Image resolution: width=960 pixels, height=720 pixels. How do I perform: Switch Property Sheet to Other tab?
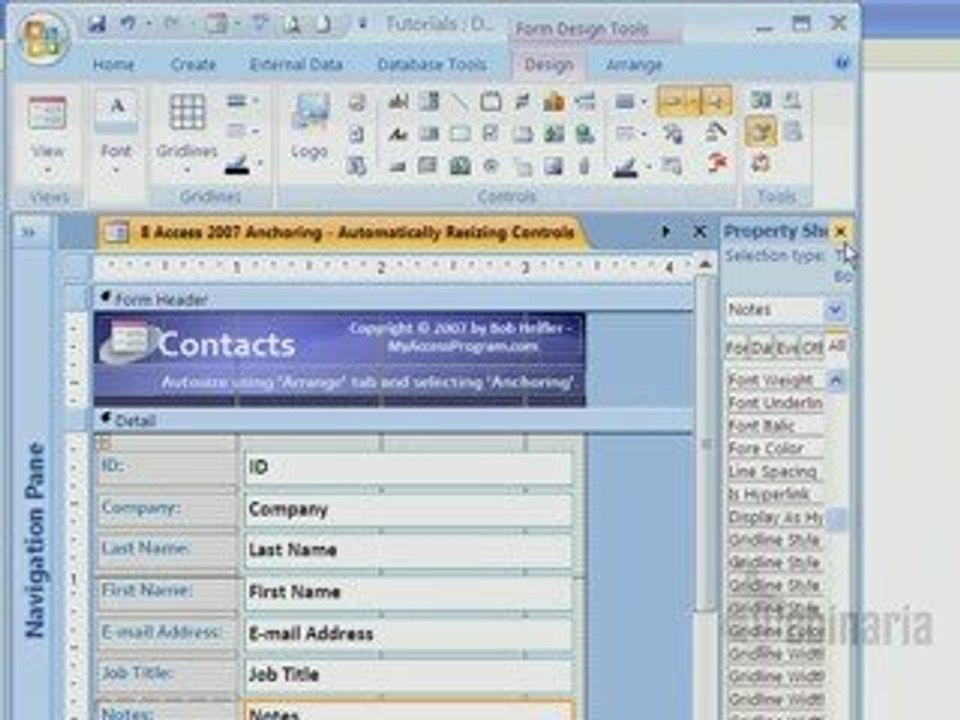click(812, 348)
